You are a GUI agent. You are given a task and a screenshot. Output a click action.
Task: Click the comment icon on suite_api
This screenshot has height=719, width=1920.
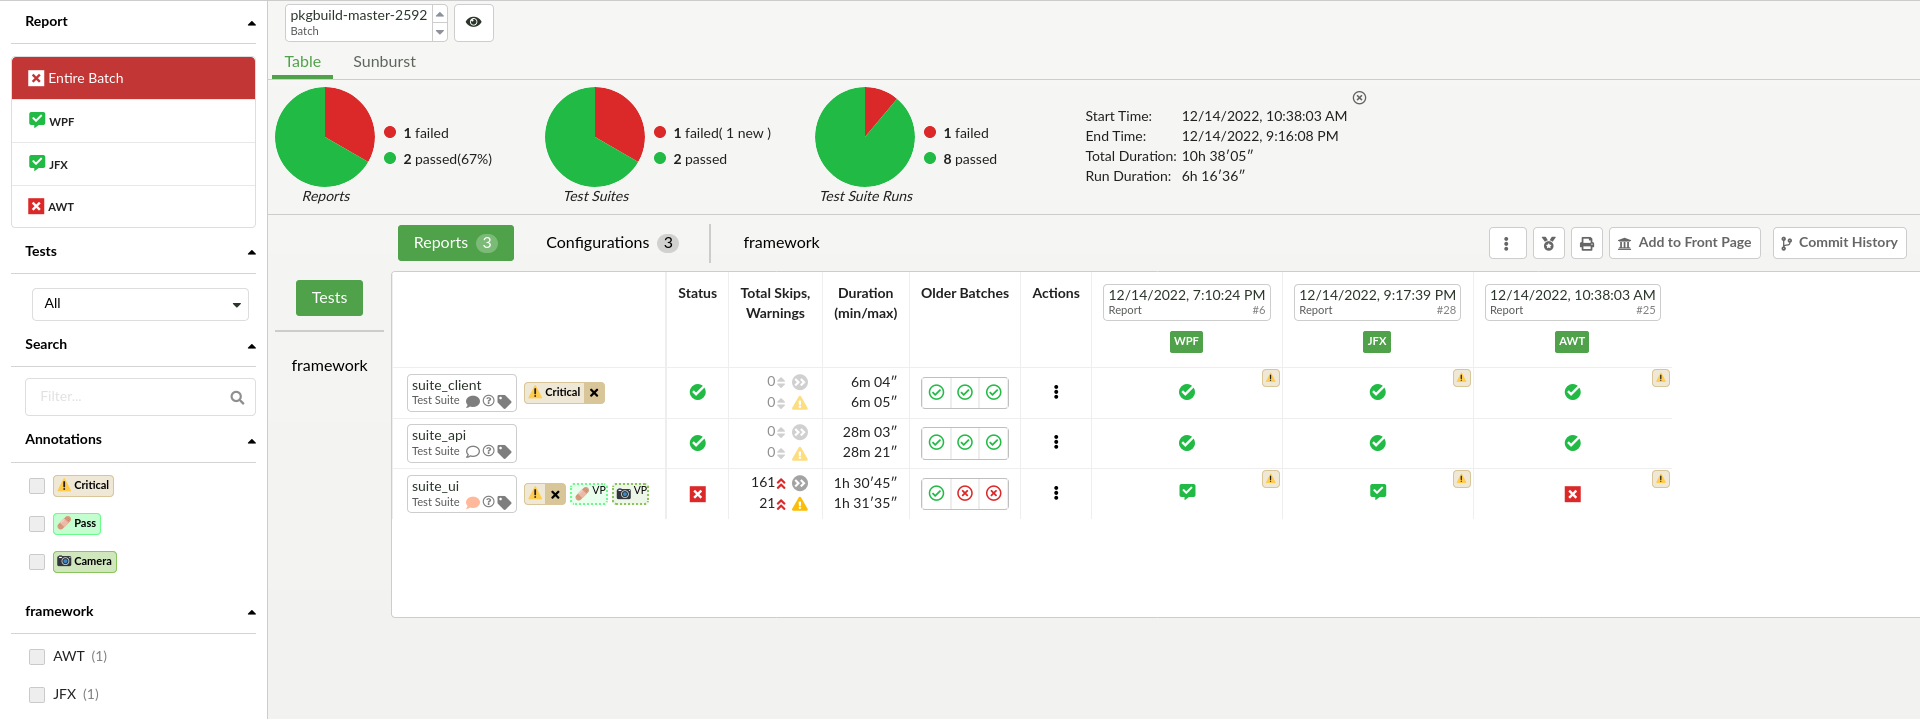point(472,451)
